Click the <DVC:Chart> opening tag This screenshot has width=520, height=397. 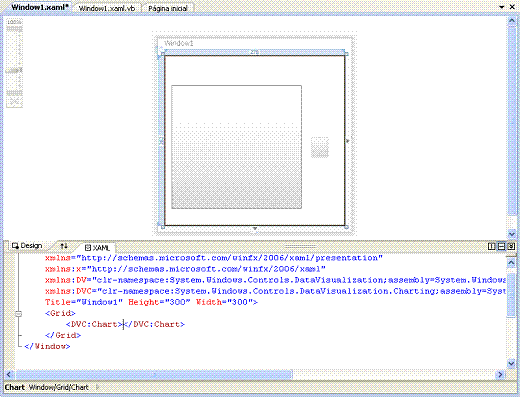[94, 324]
